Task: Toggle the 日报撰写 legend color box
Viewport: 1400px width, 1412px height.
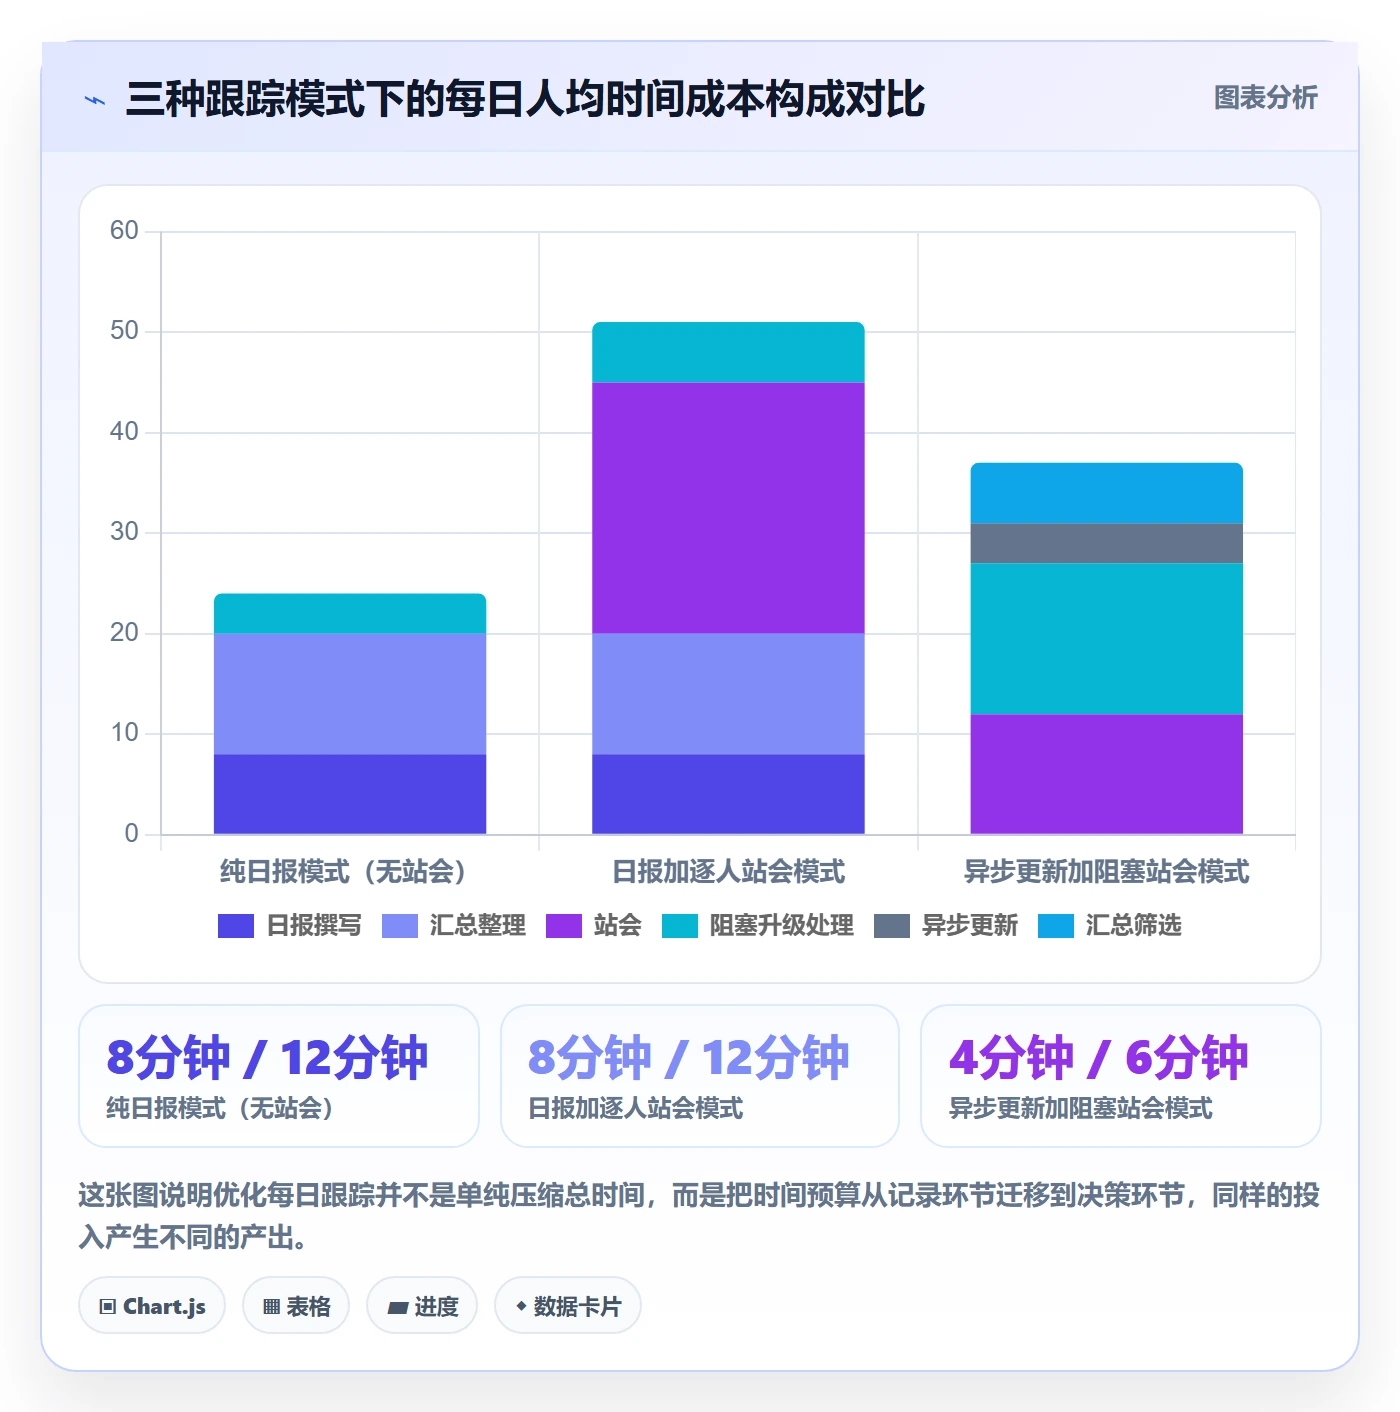Action: point(236,926)
